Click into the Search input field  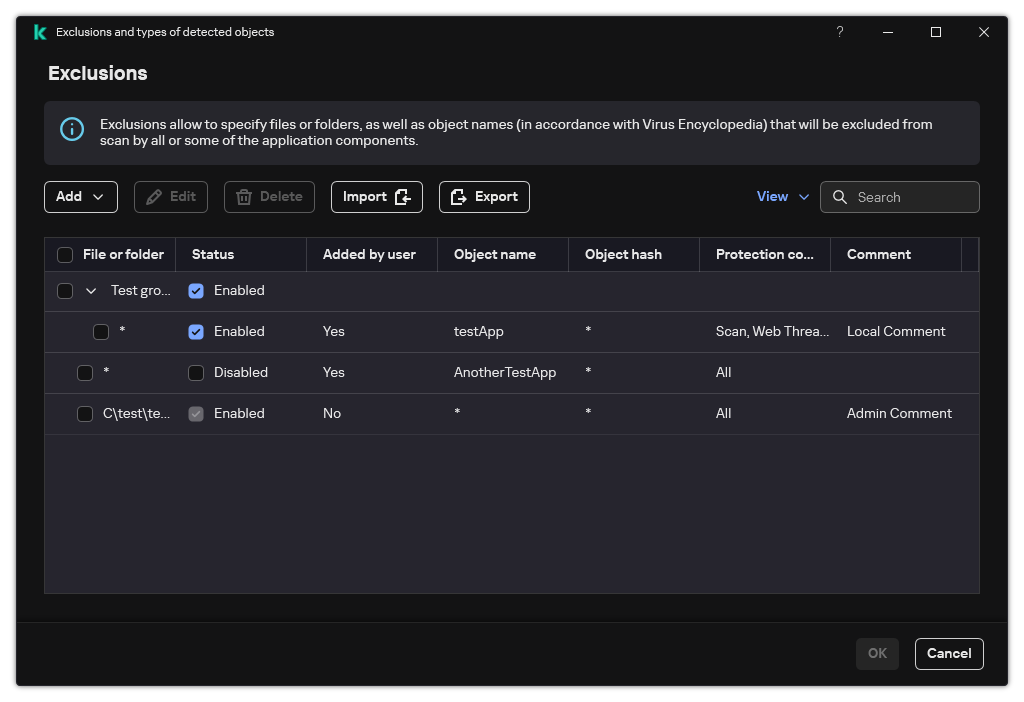click(912, 197)
